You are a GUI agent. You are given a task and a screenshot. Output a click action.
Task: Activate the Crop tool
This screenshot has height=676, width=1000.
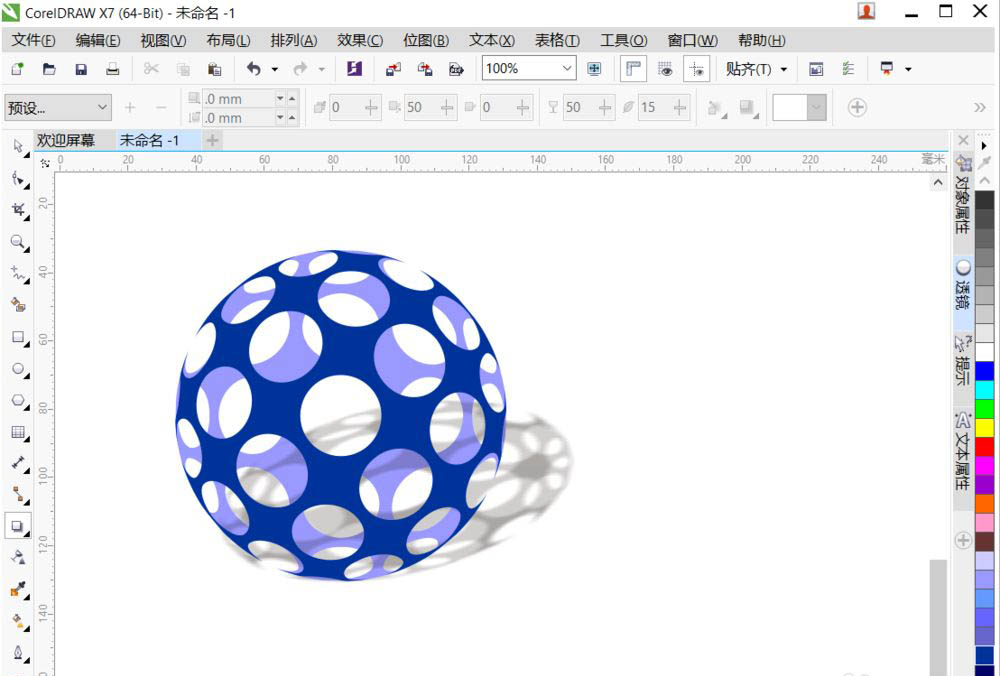[18, 210]
